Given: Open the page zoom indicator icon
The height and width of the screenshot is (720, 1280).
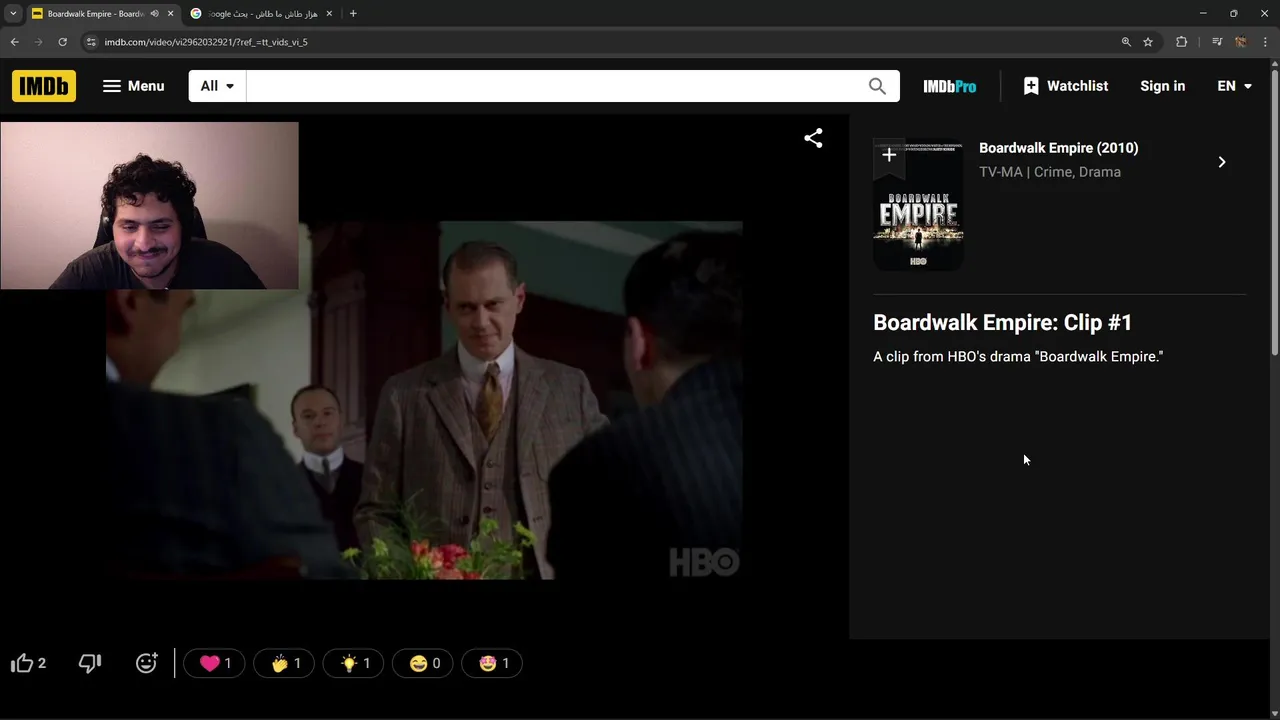Looking at the screenshot, I should click(x=1126, y=42).
